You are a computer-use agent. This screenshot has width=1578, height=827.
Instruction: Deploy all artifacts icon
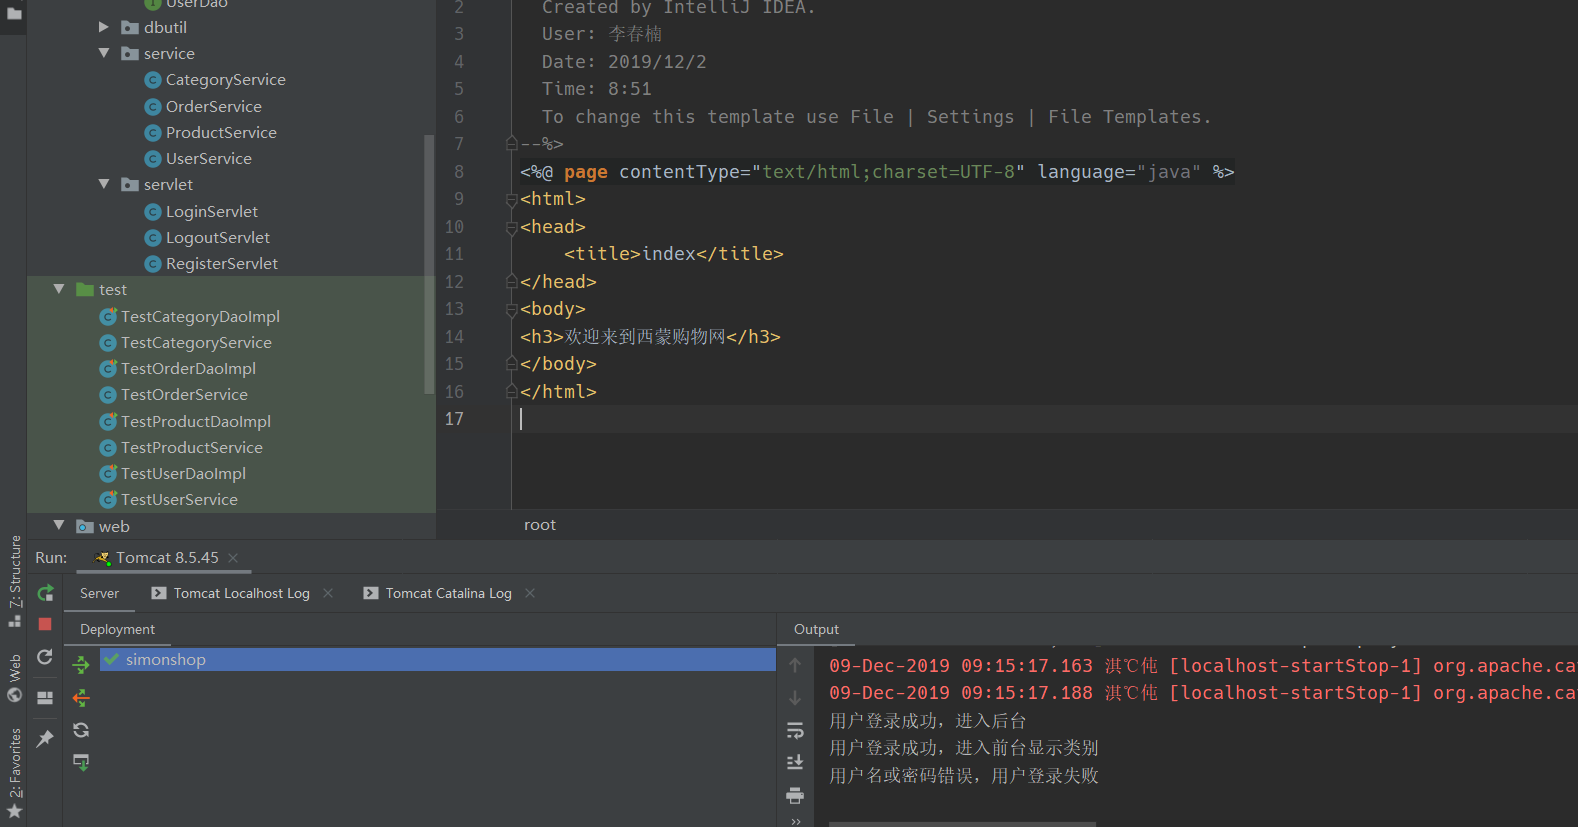click(81, 664)
